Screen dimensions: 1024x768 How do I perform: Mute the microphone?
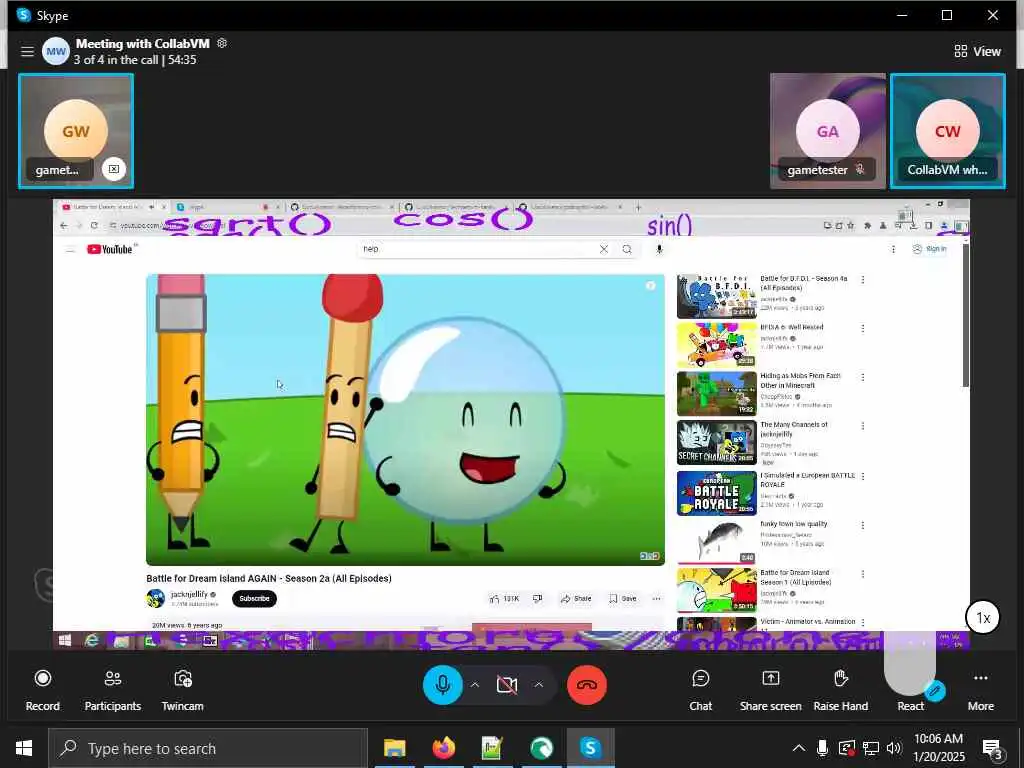click(x=443, y=684)
